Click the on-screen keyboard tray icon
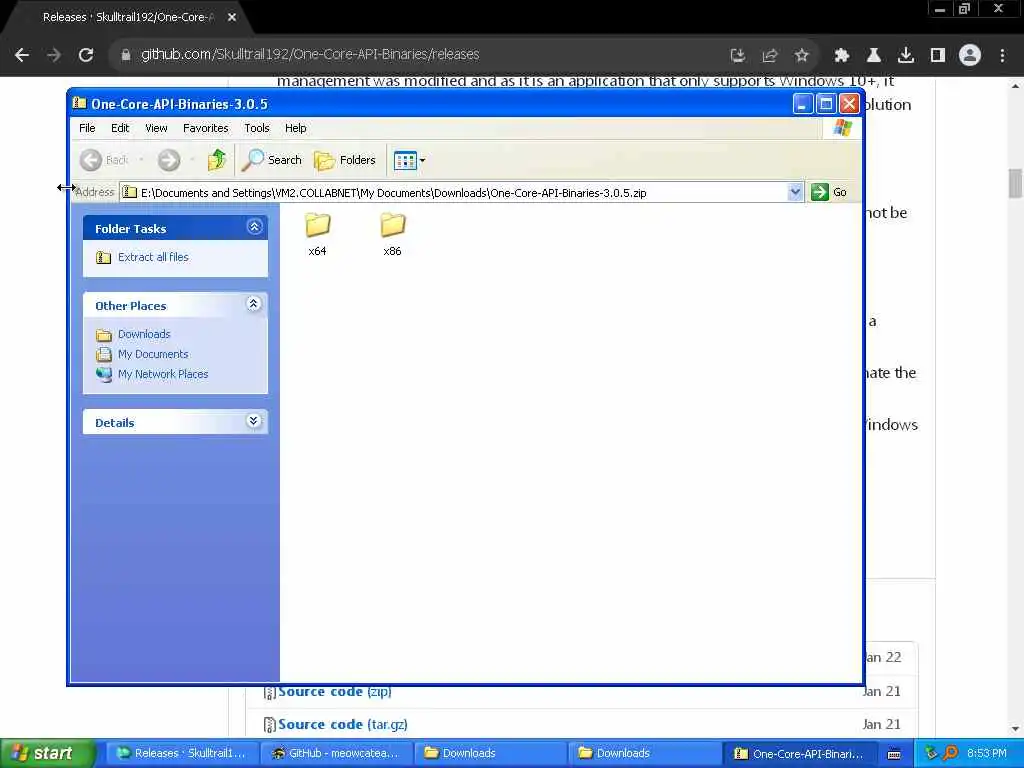The height and width of the screenshot is (768, 1024). coord(894,754)
